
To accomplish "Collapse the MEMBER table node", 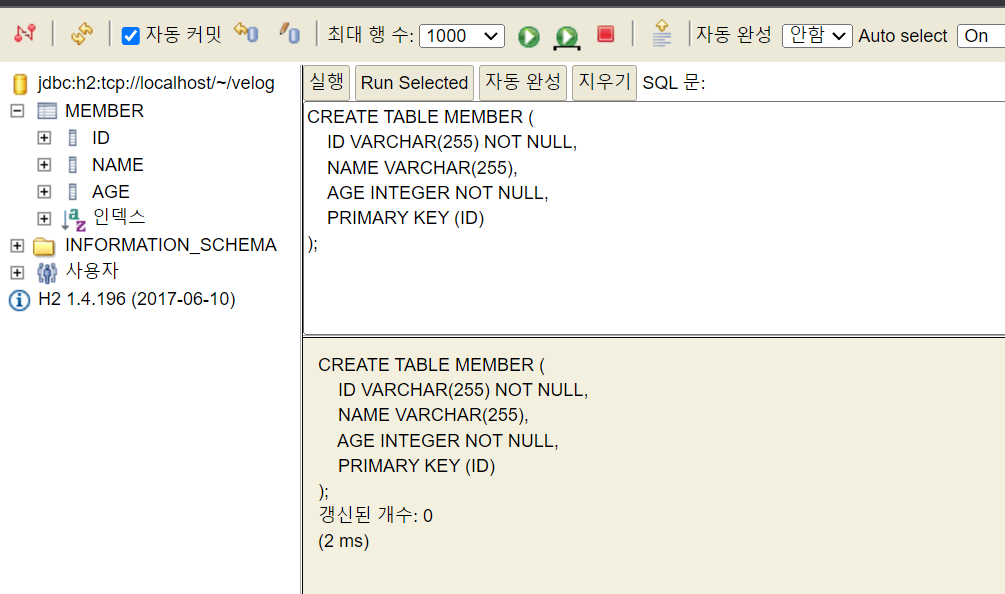I will point(17,111).
